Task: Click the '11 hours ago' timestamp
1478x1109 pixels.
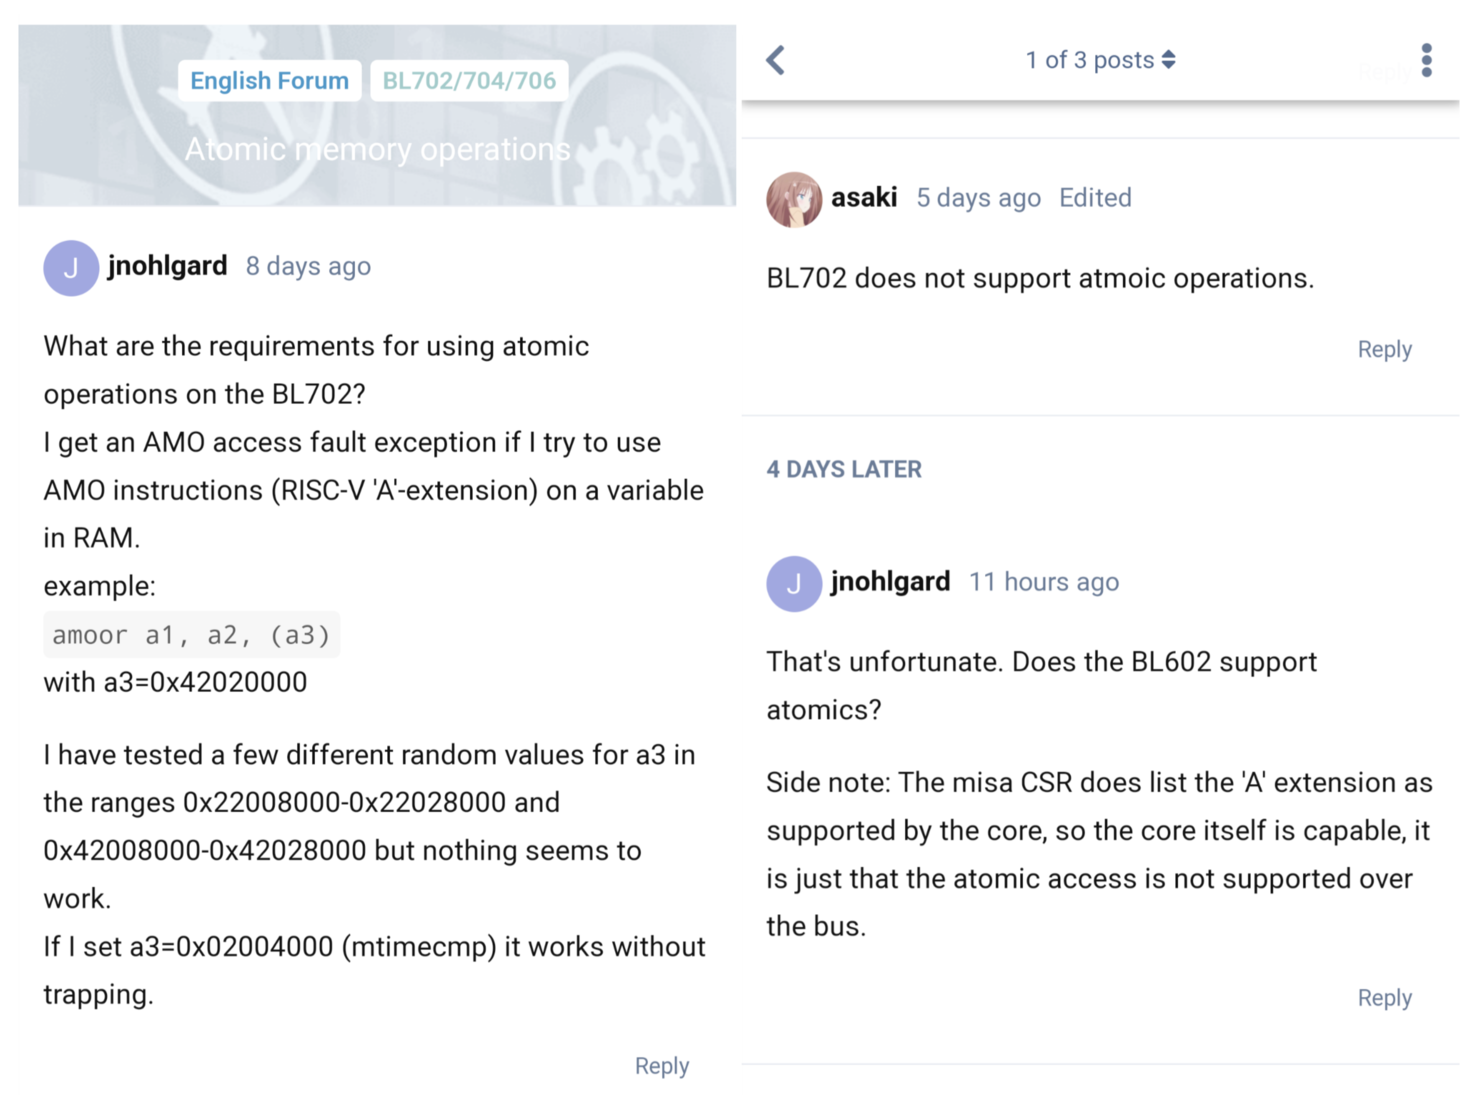Action: (1044, 582)
